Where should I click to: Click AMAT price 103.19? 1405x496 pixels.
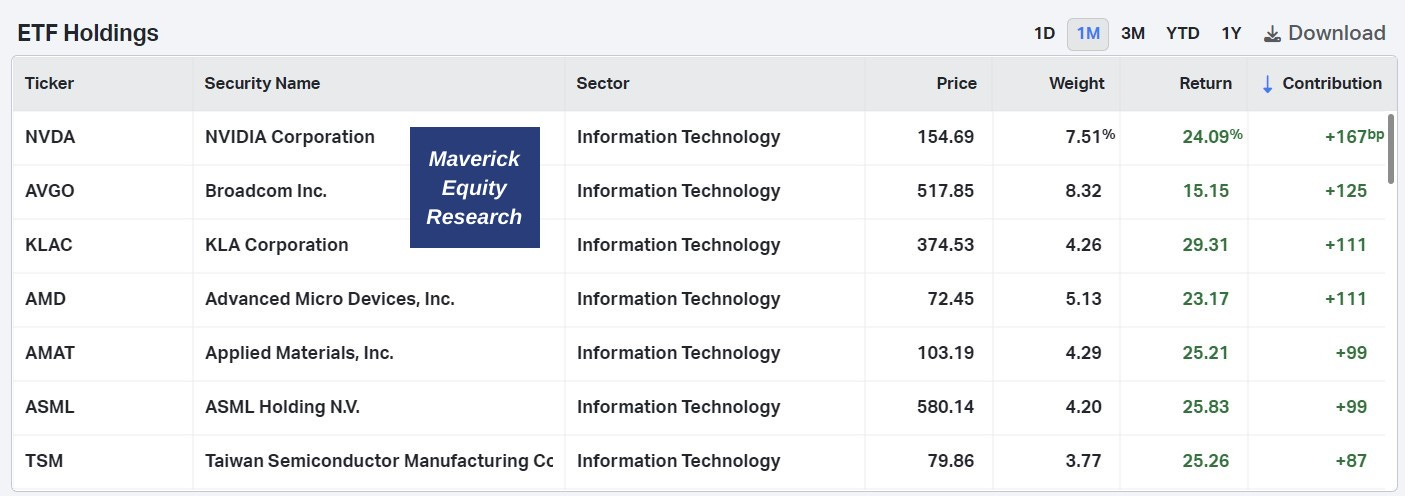click(946, 353)
